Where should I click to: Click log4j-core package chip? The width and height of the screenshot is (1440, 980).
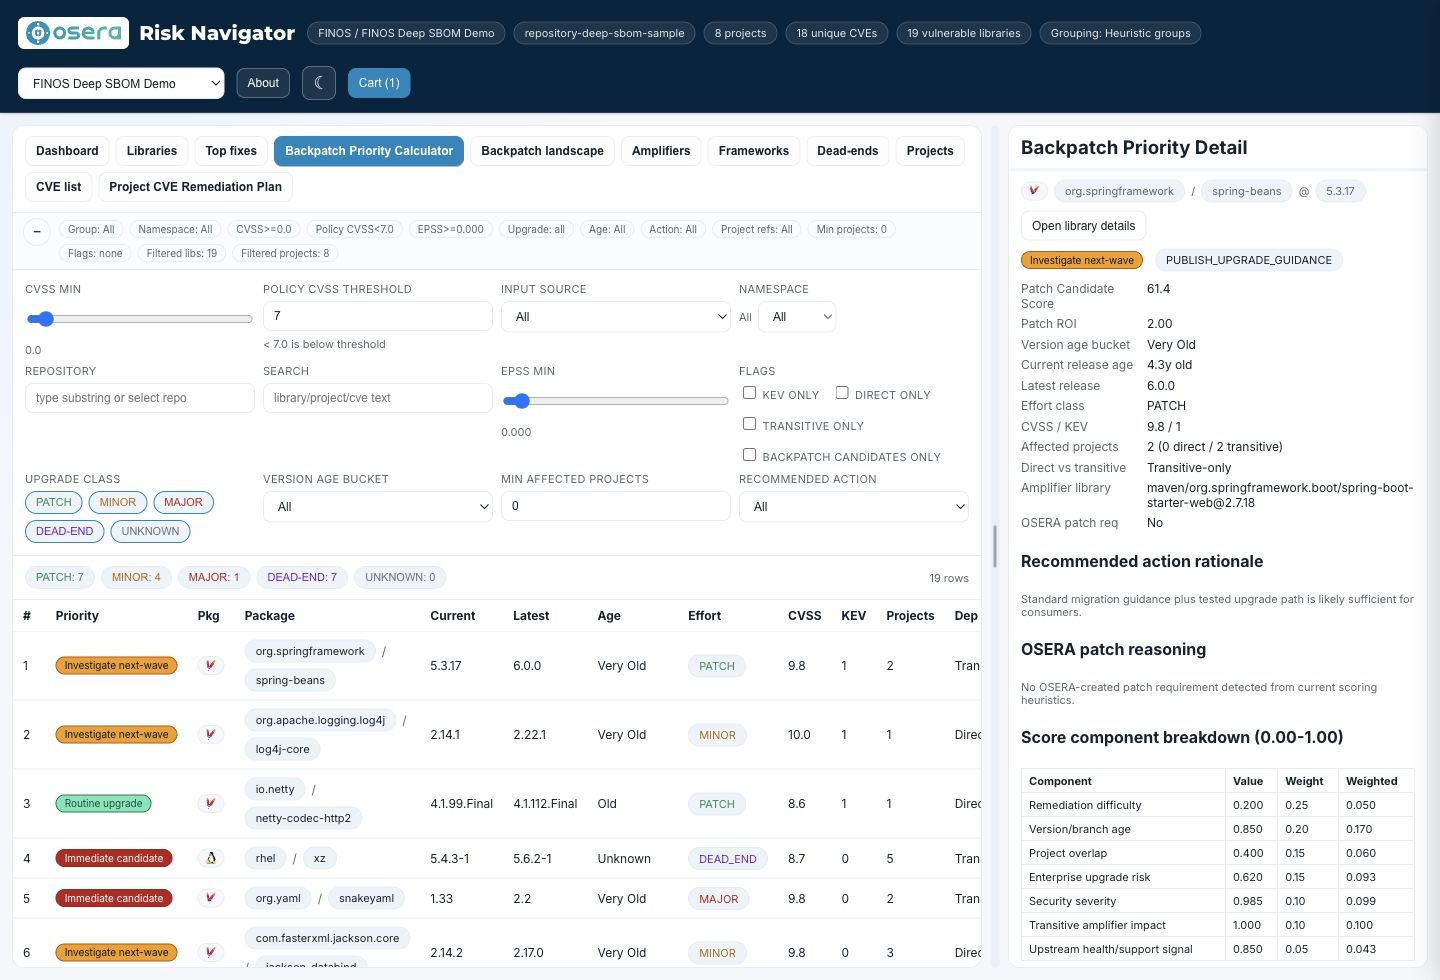(x=282, y=749)
